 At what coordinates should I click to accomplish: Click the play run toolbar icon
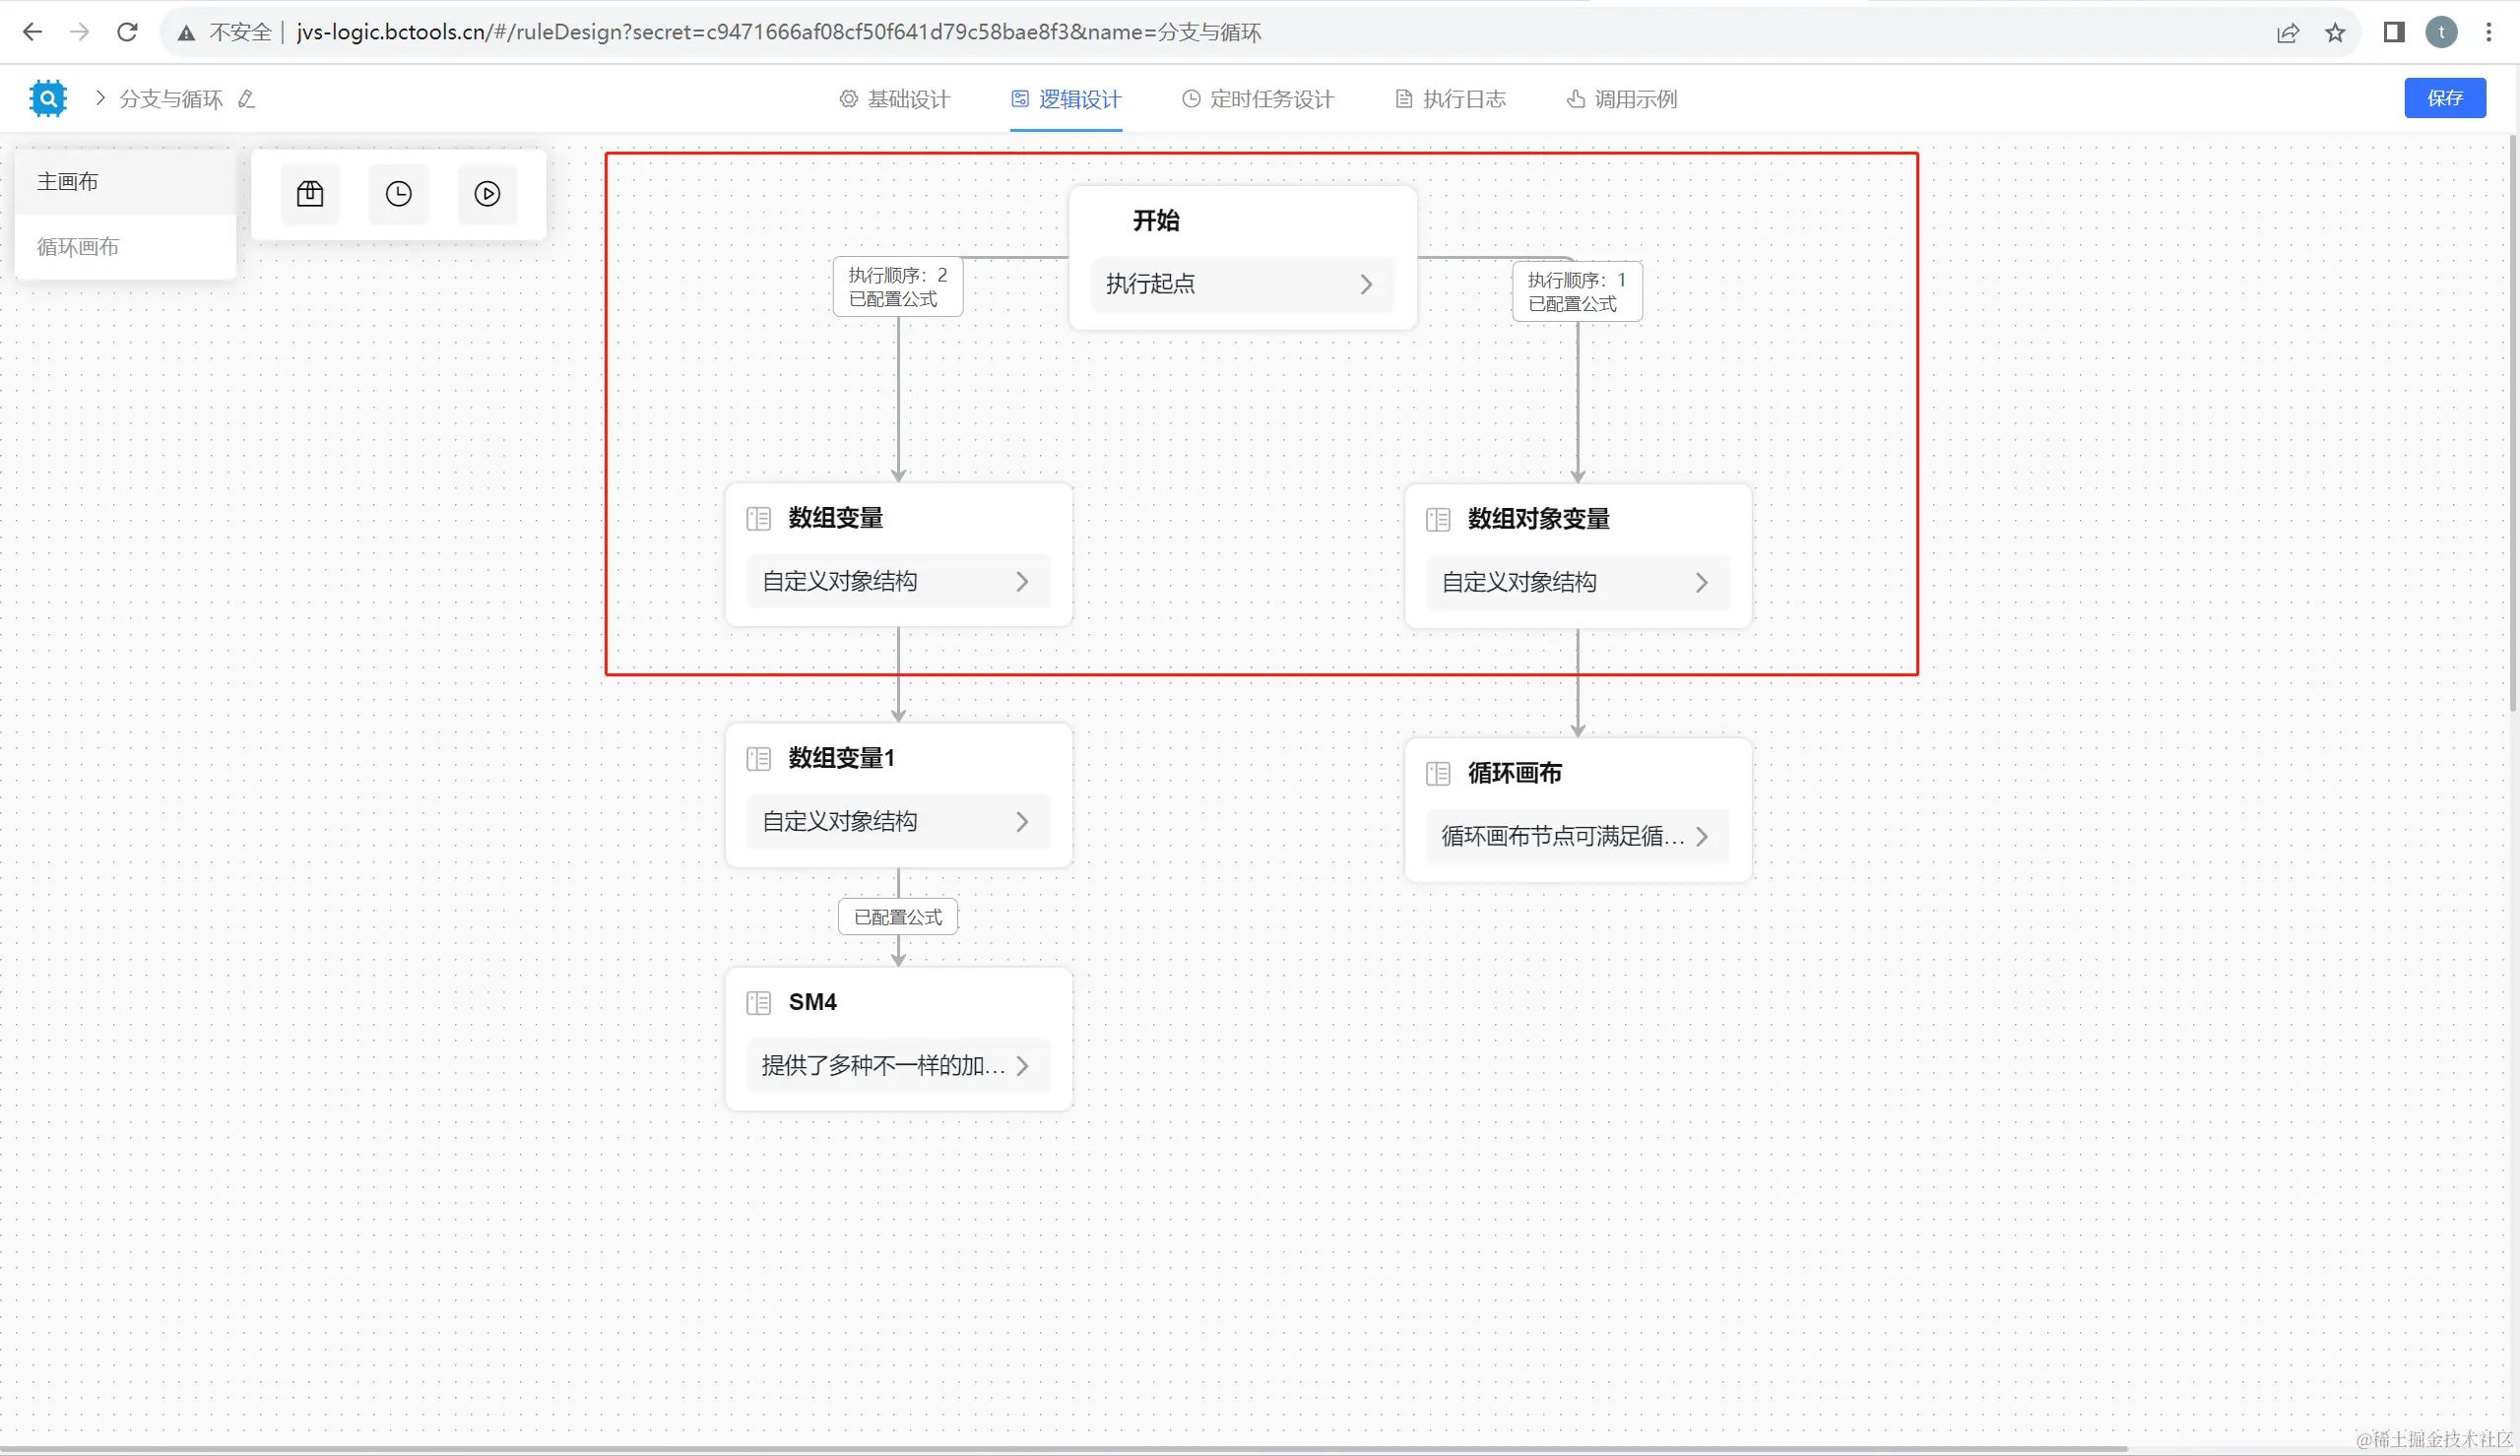487,194
